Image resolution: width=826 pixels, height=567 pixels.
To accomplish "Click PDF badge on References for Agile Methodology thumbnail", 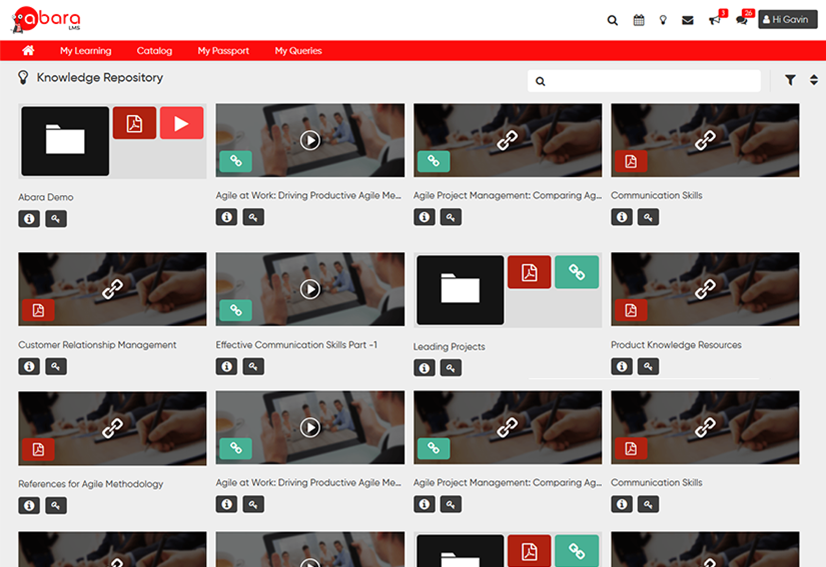I will (x=38, y=449).
